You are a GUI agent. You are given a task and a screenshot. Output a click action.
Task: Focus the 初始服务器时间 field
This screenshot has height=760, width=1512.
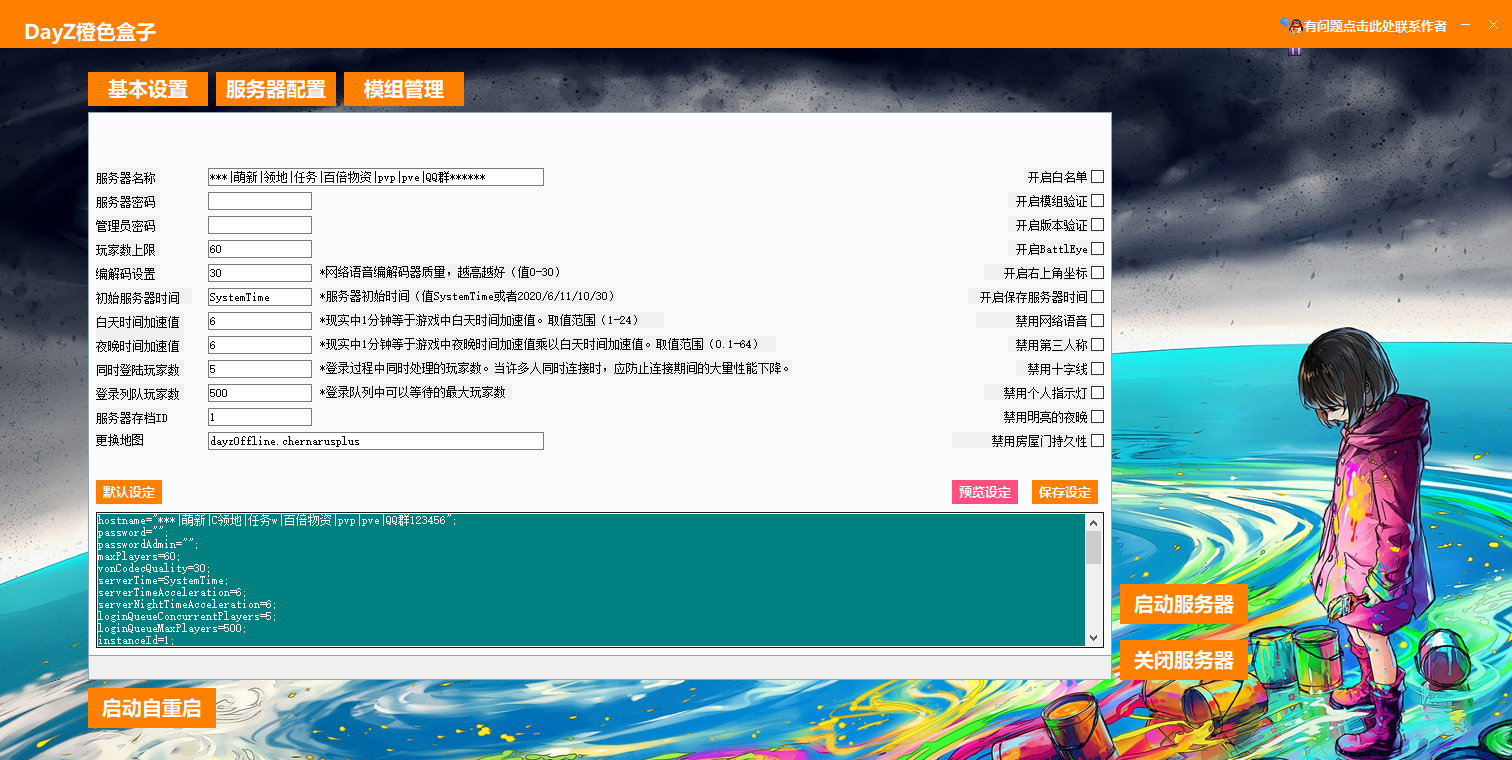pyautogui.click(x=260, y=297)
